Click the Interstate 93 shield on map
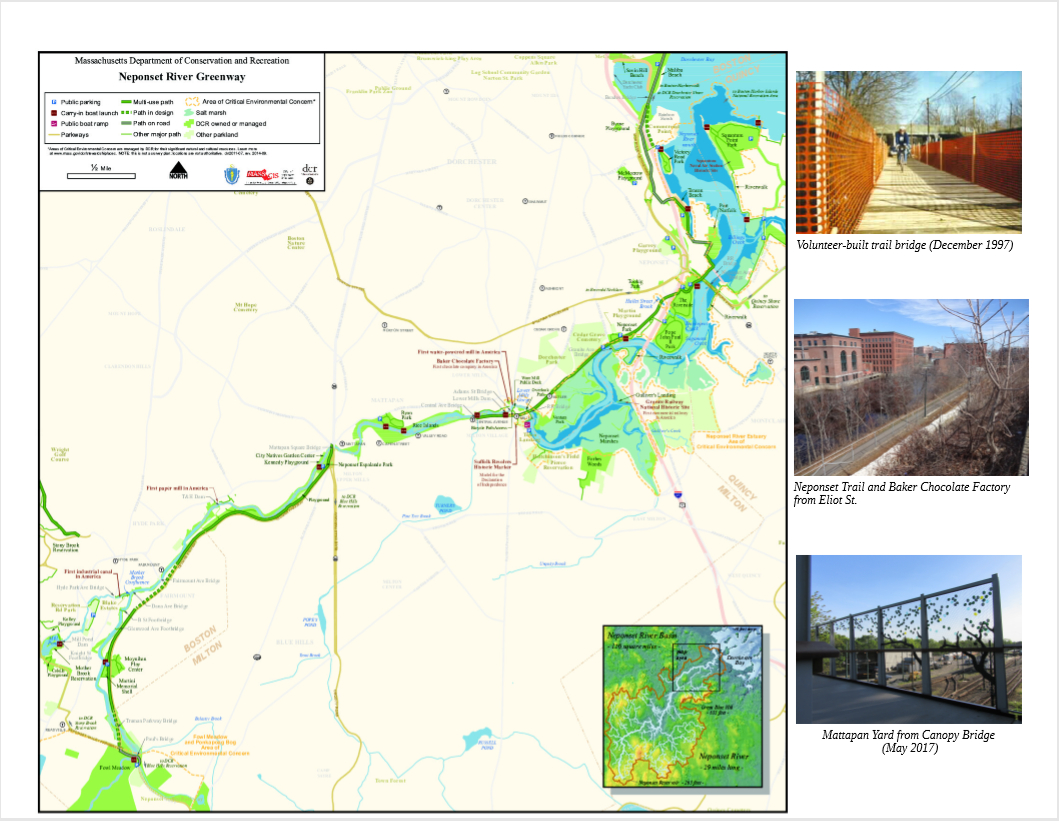Image resolution: width=1059 pixels, height=821 pixels. pos(679,494)
